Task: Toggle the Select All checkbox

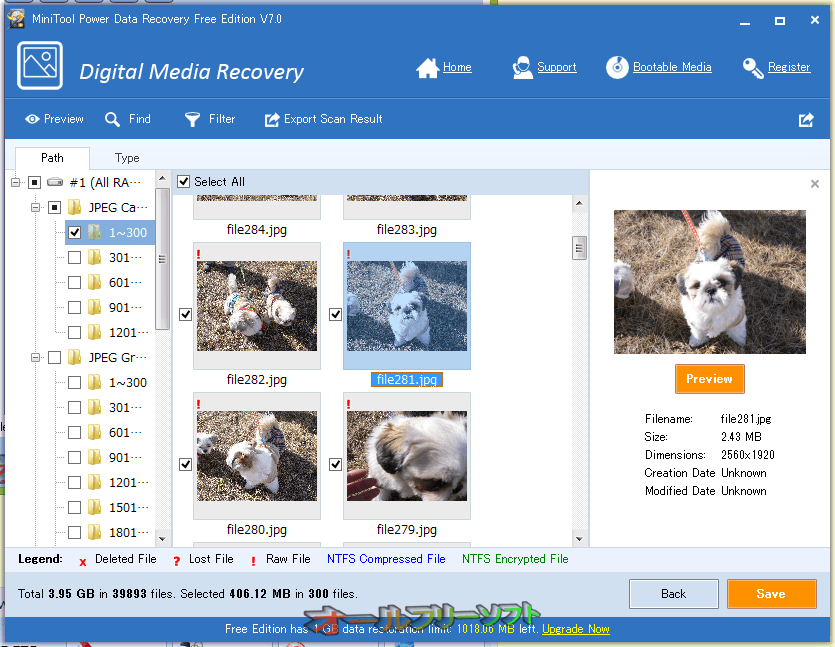Action: coord(184,182)
